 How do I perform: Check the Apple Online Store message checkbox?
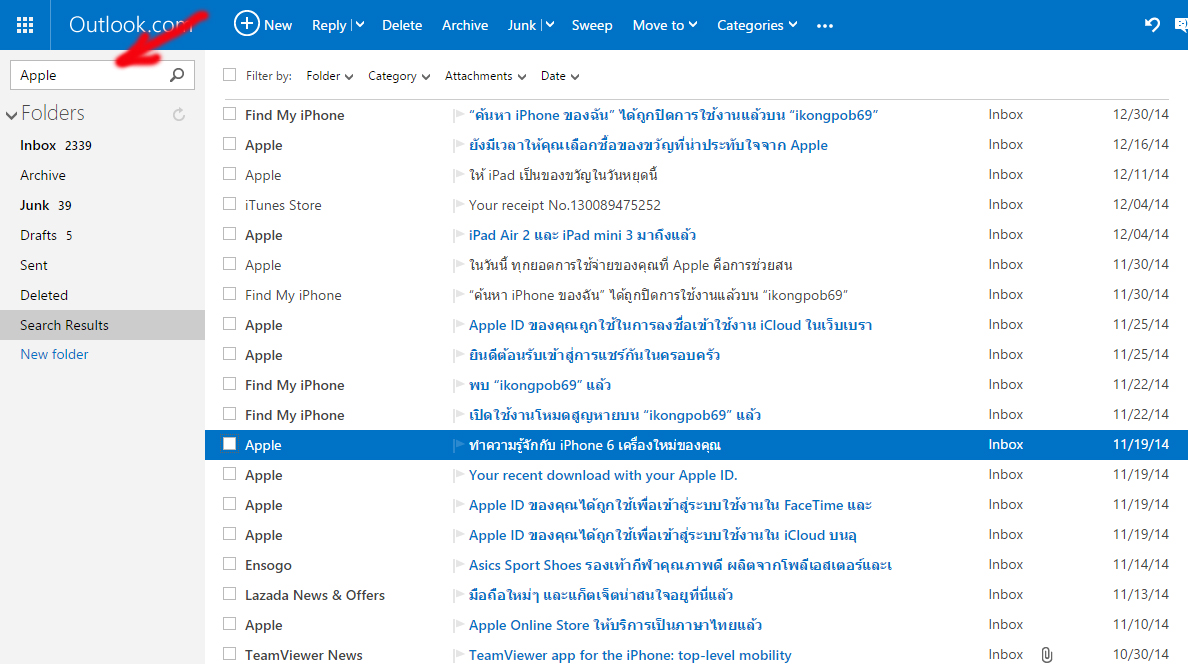click(230, 624)
